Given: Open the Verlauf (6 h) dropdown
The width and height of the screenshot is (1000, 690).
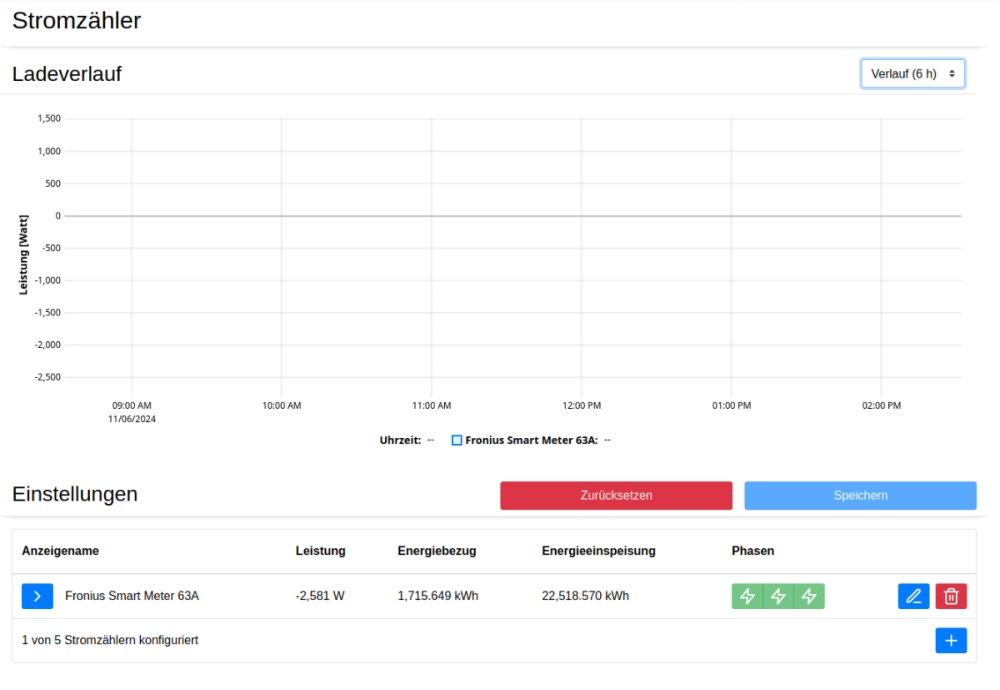Looking at the screenshot, I should (912, 74).
